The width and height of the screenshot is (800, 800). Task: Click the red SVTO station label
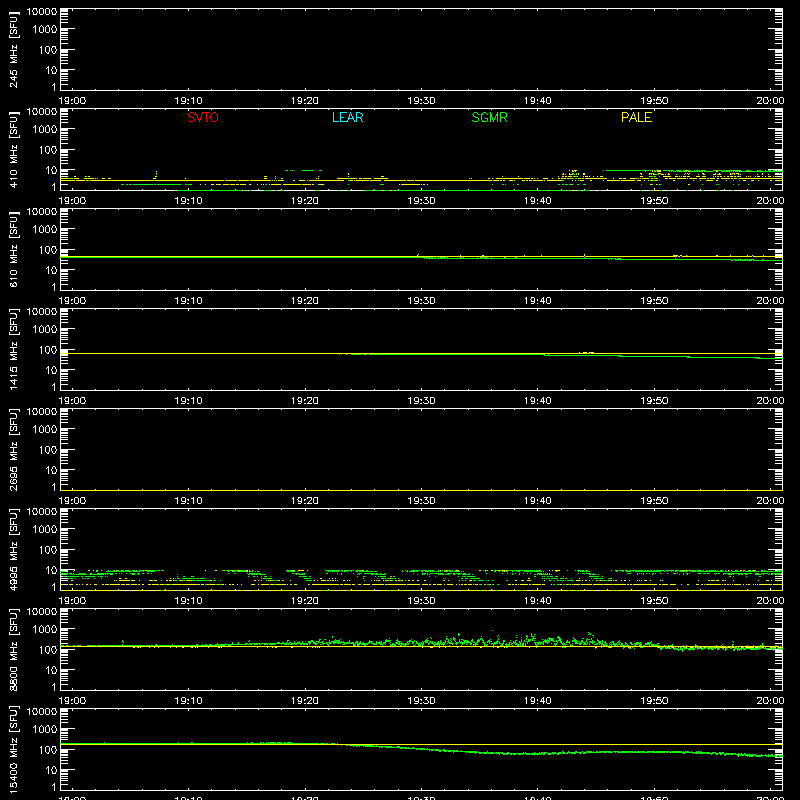203,117
